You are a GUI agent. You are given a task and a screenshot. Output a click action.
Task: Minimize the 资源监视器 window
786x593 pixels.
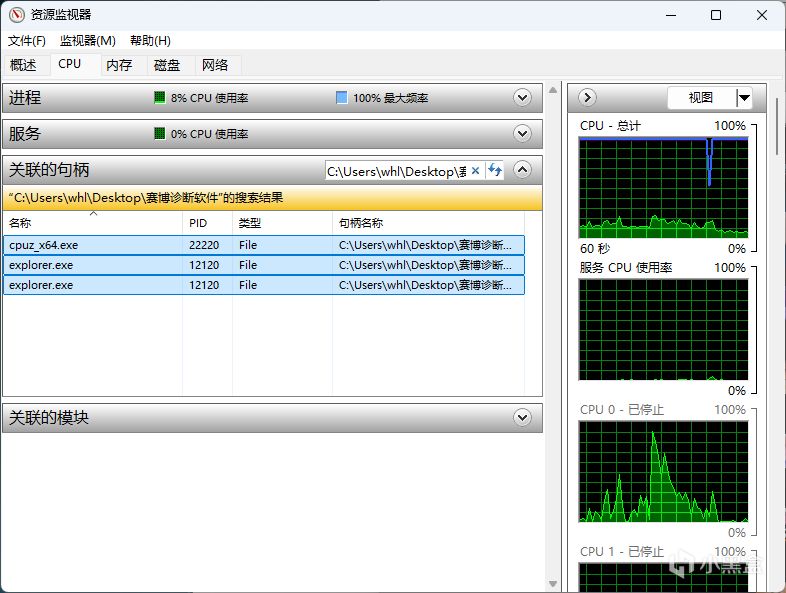(x=671, y=15)
